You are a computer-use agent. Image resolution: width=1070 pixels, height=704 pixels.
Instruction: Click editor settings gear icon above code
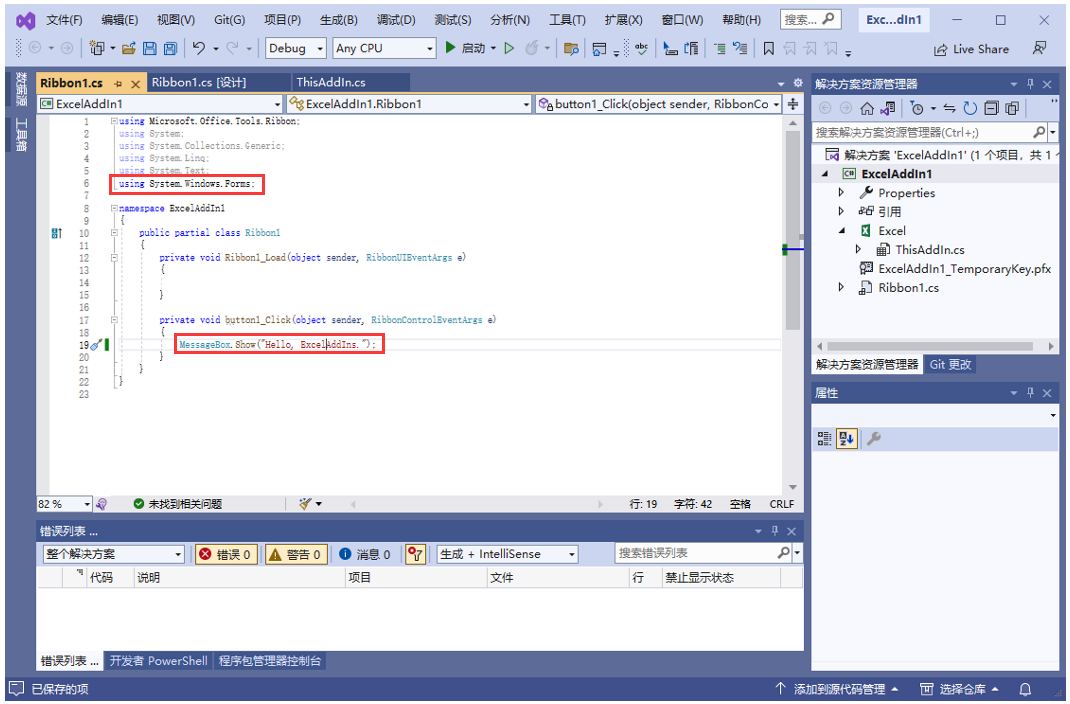pyautogui.click(x=798, y=83)
